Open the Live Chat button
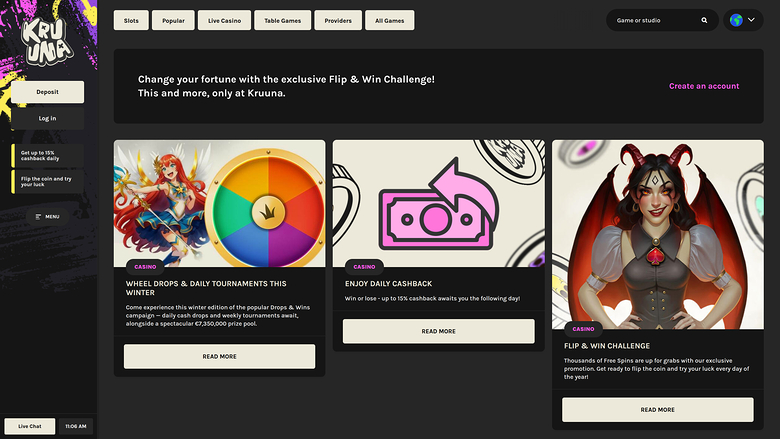Image resolution: width=780 pixels, height=439 pixels. coord(30,426)
